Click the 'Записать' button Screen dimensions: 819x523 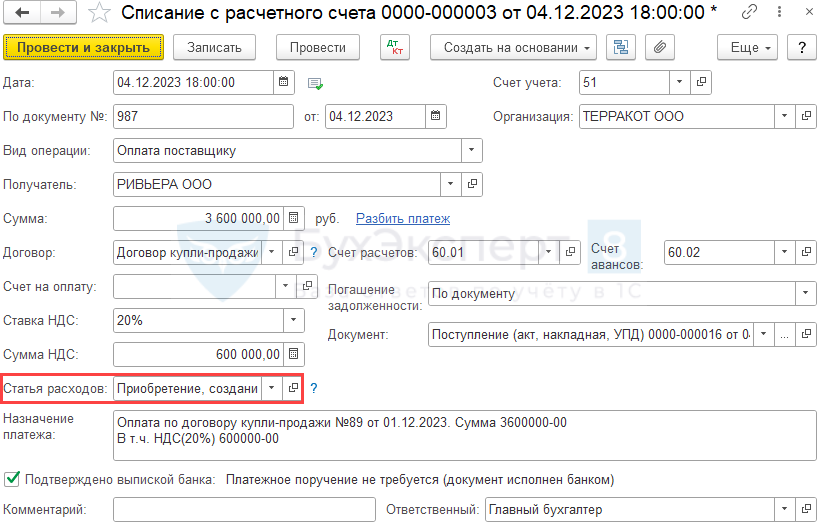pos(214,47)
